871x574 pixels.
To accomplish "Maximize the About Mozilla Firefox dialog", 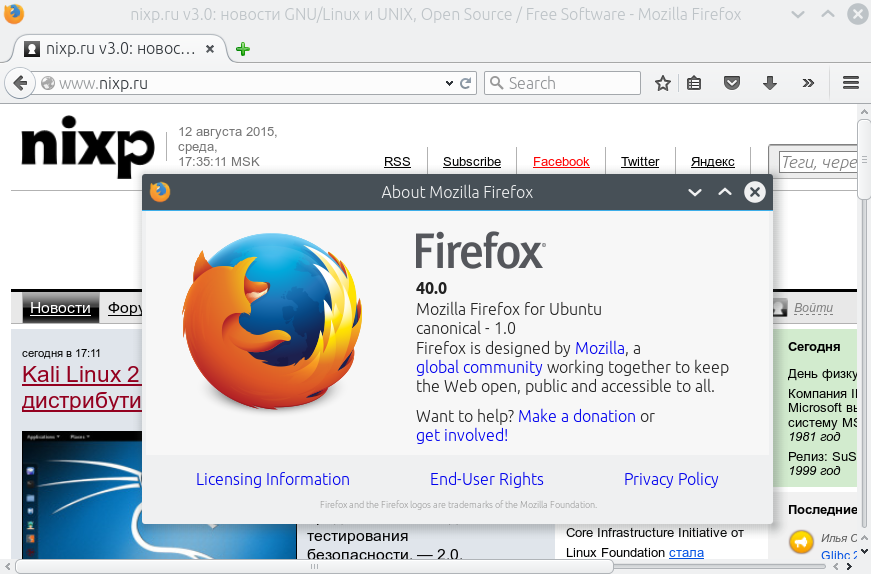I will 724,192.
